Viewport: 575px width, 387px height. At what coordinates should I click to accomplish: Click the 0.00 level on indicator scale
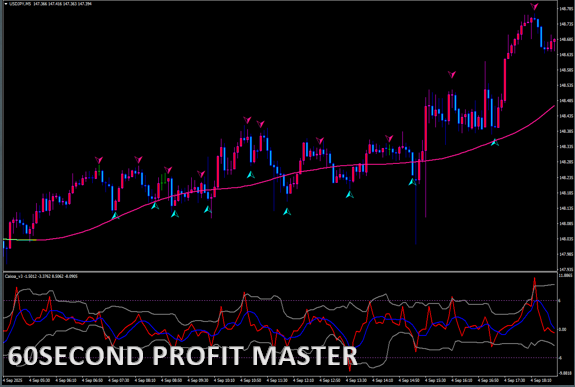coord(563,329)
